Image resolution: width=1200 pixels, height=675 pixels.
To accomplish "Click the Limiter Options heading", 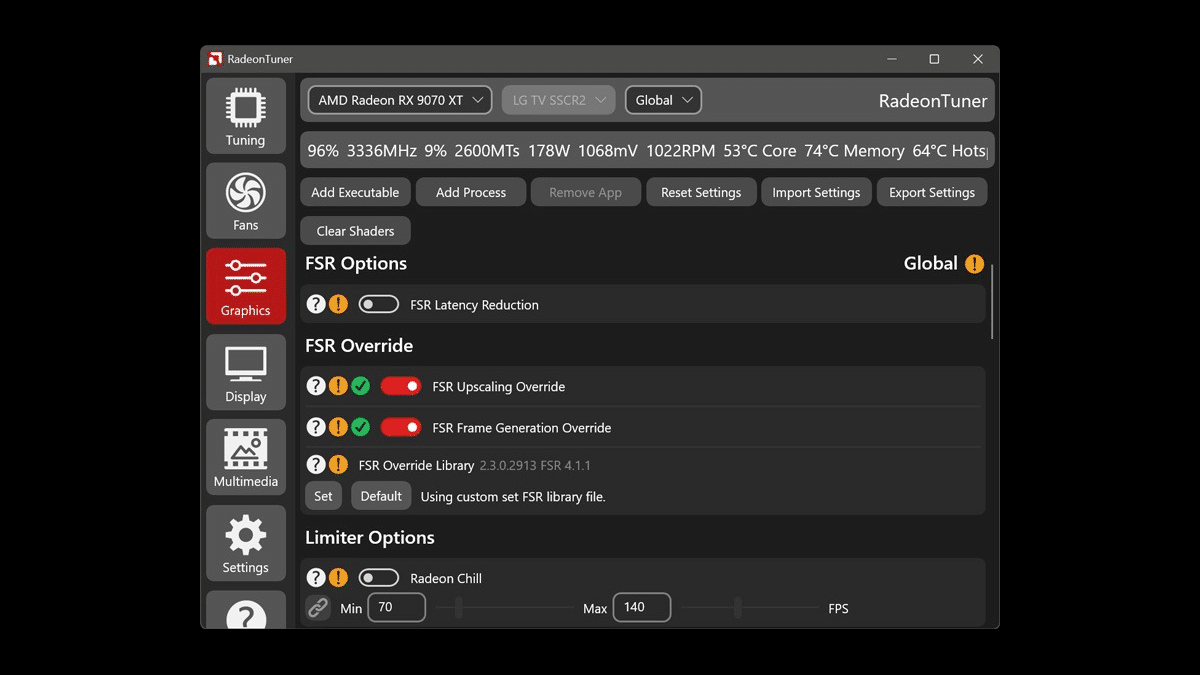I will coord(370,537).
